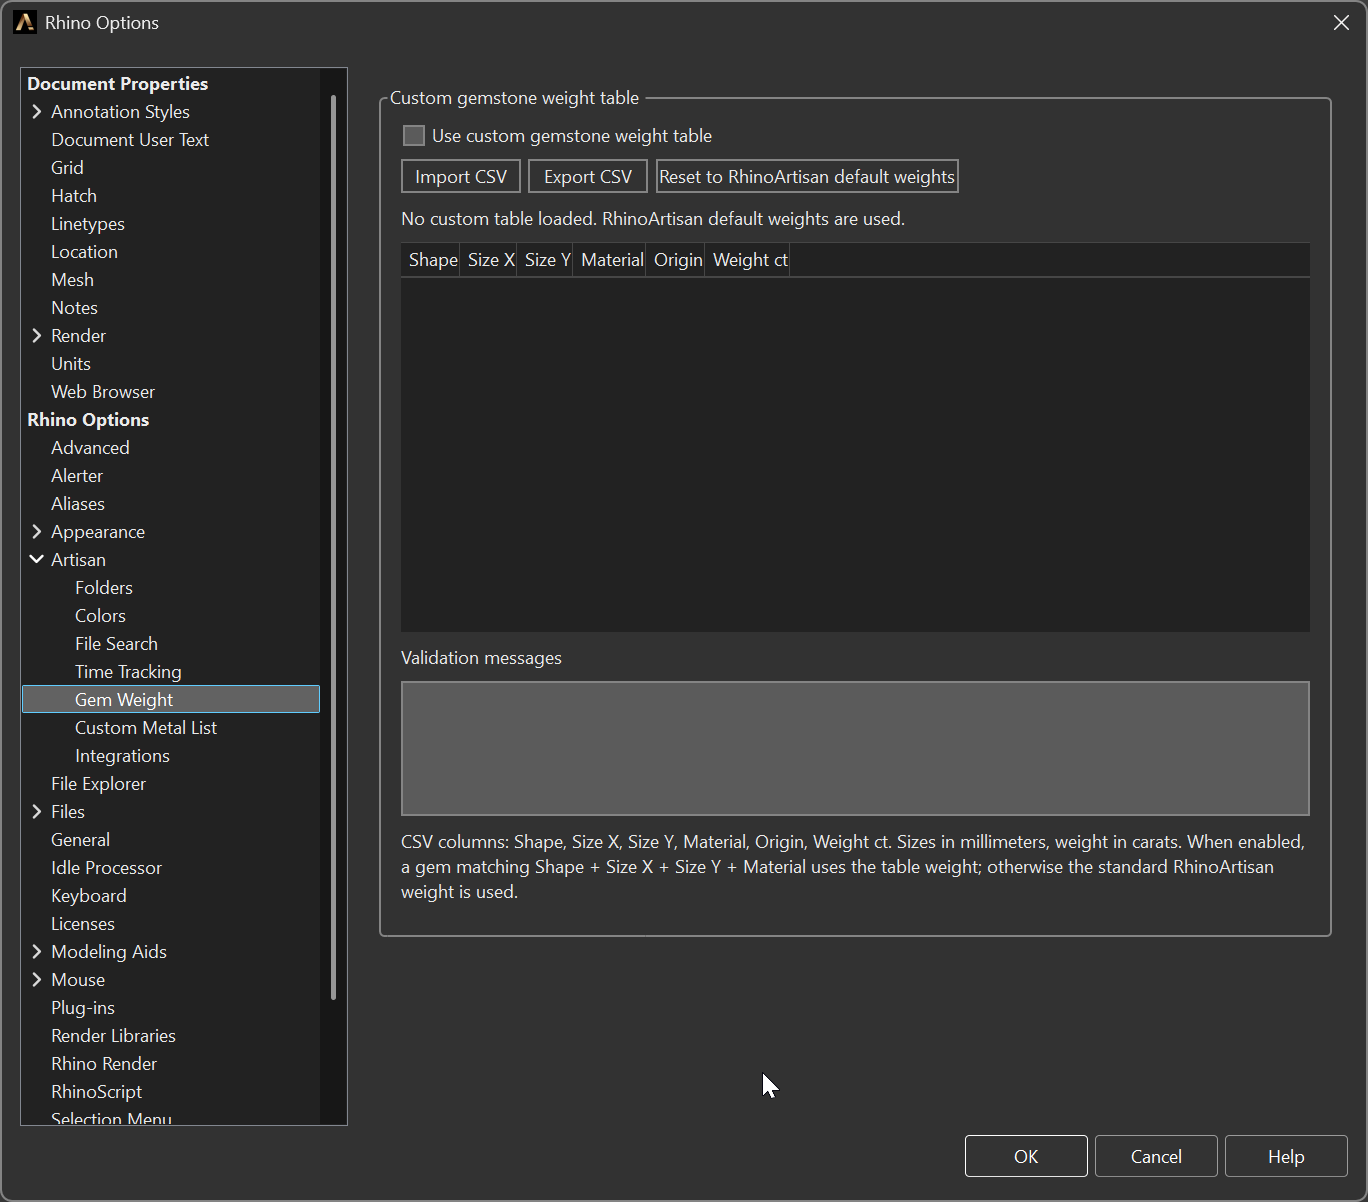
Task: Select Web Browser in the tree
Action: tap(103, 391)
